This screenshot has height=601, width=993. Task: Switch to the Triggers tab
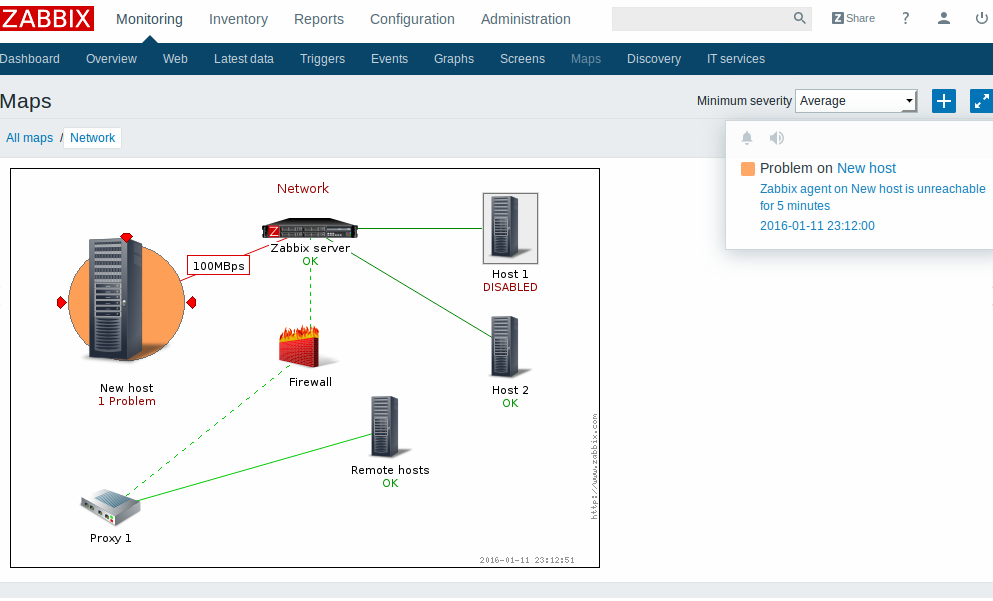pos(322,59)
